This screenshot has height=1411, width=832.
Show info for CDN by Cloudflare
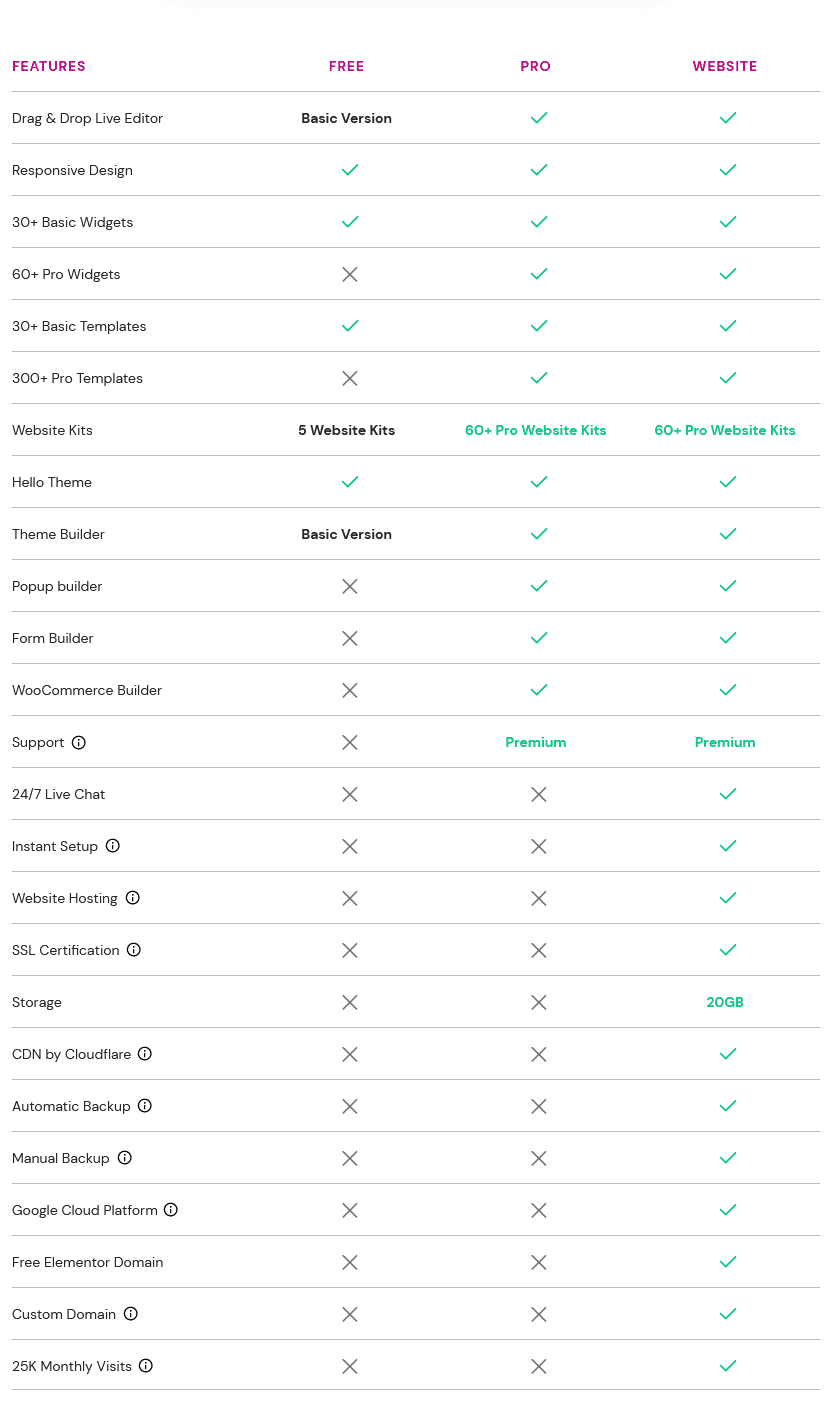point(145,1054)
